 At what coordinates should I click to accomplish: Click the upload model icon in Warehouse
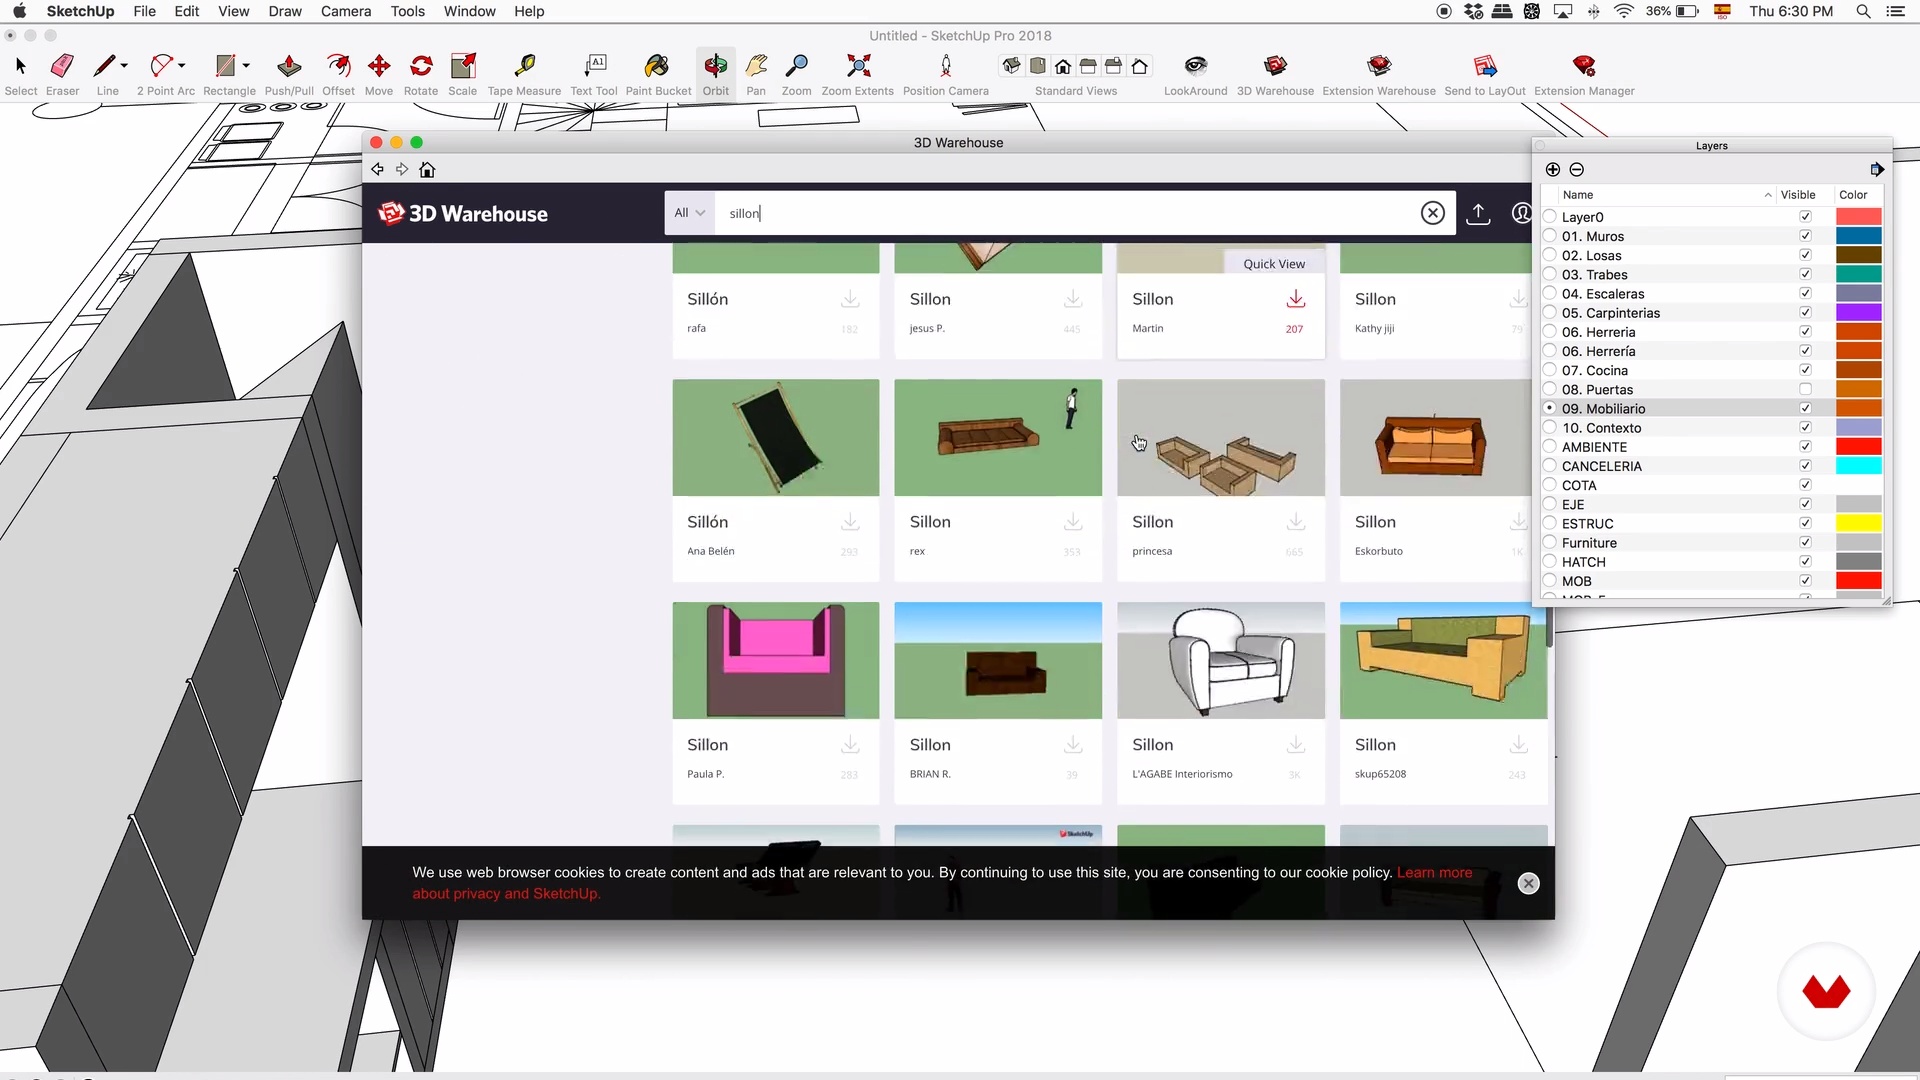(1478, 213)
